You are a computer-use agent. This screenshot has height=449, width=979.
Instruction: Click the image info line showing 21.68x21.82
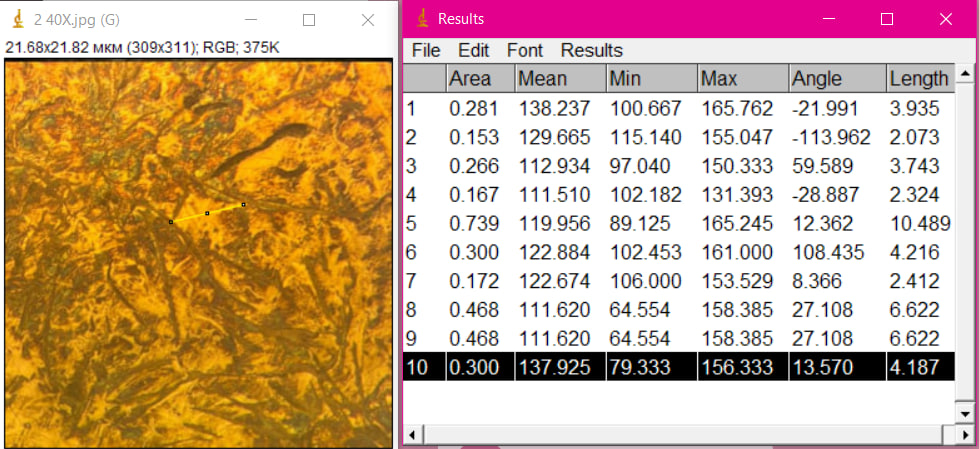[142, 47]
